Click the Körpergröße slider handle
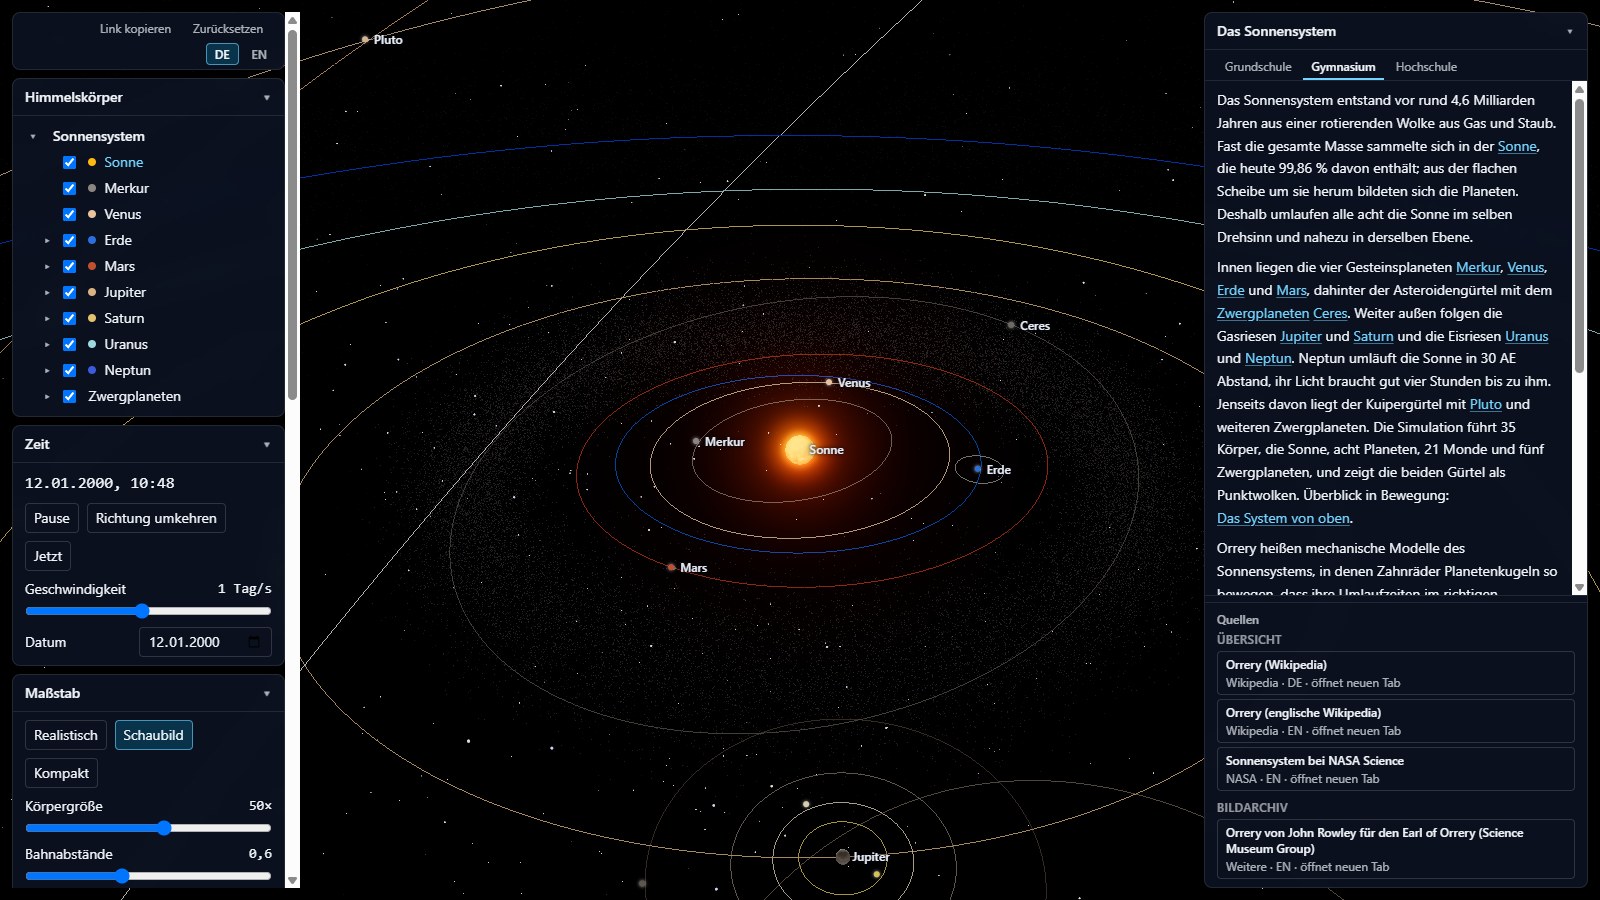Screen dimensions: 1600x900 (164, 828)
